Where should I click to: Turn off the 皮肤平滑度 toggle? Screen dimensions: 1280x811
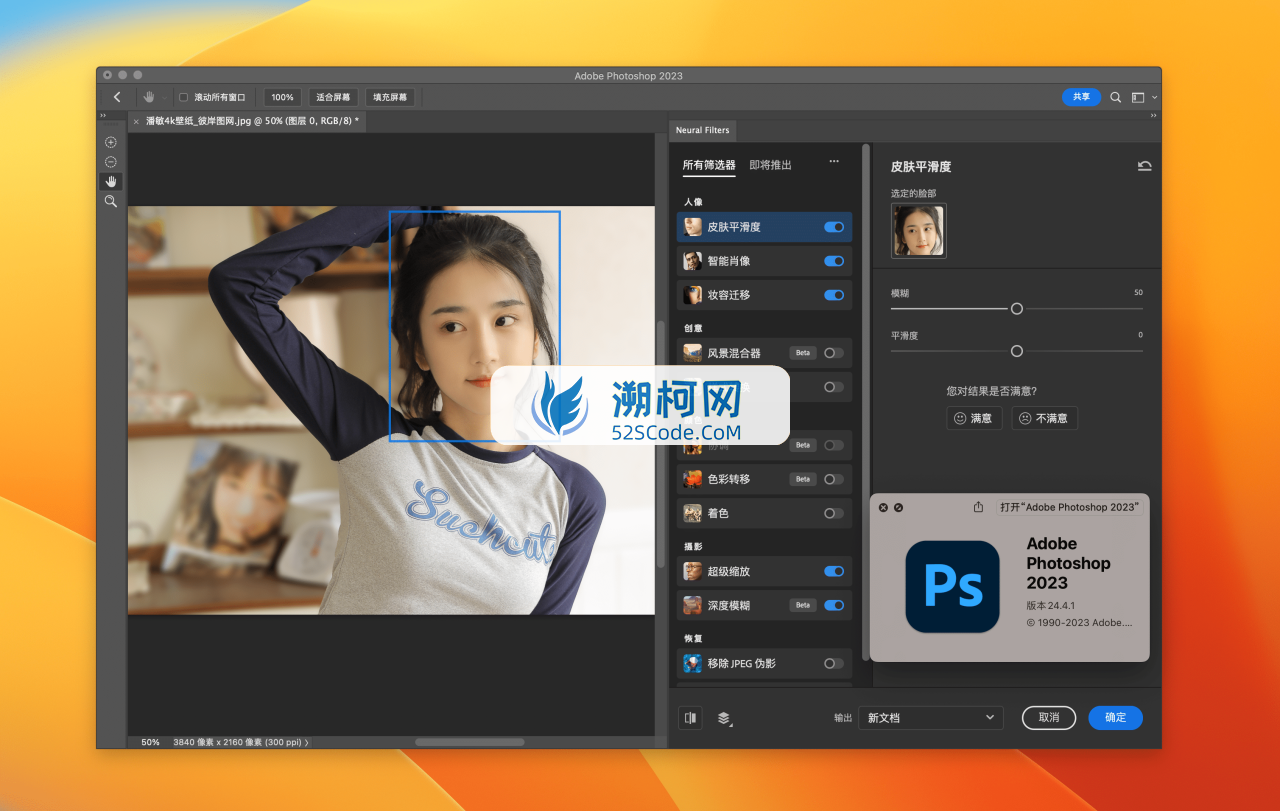834,227
